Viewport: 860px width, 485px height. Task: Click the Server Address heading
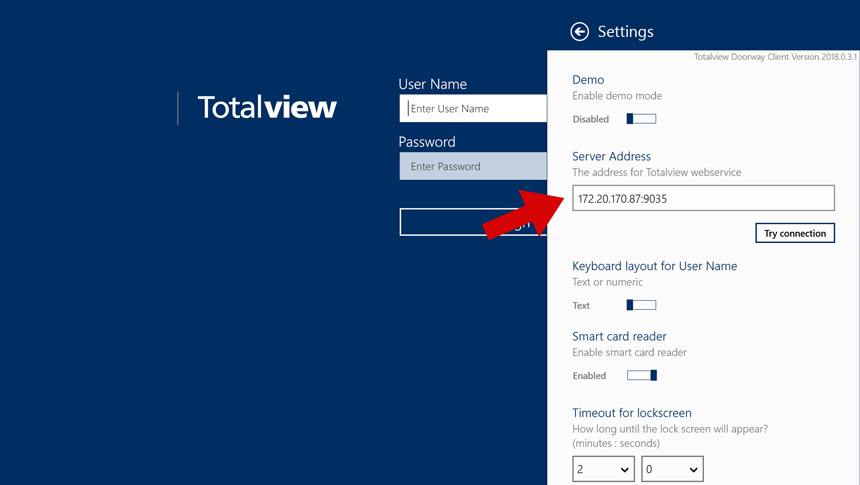click(611, 156)
